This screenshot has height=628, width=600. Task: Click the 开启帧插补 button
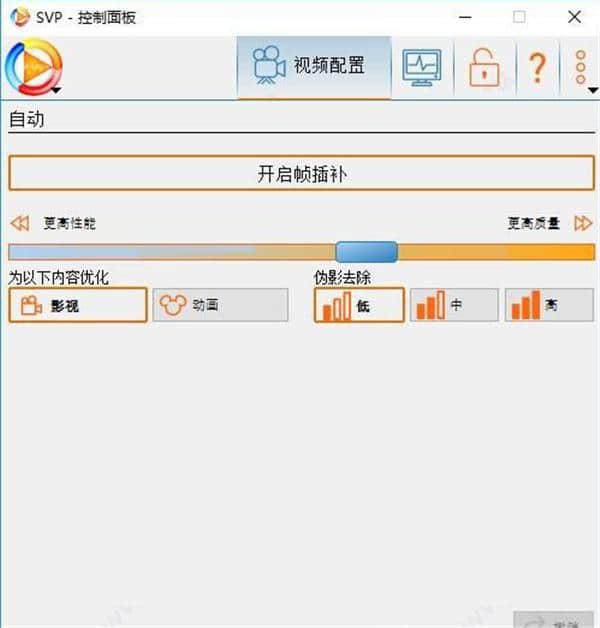tap(302, 173)
